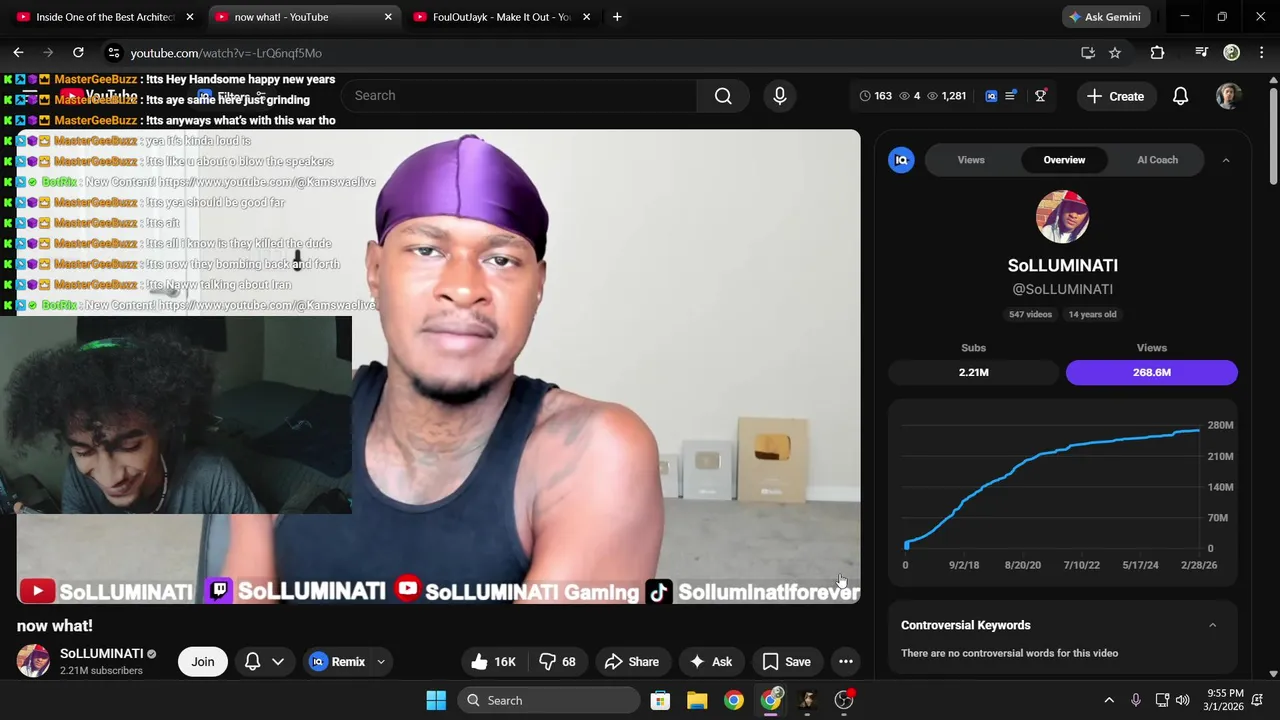1280x720 pixels.
Task: Click the Ask button below the video
Action: point(710,662)
